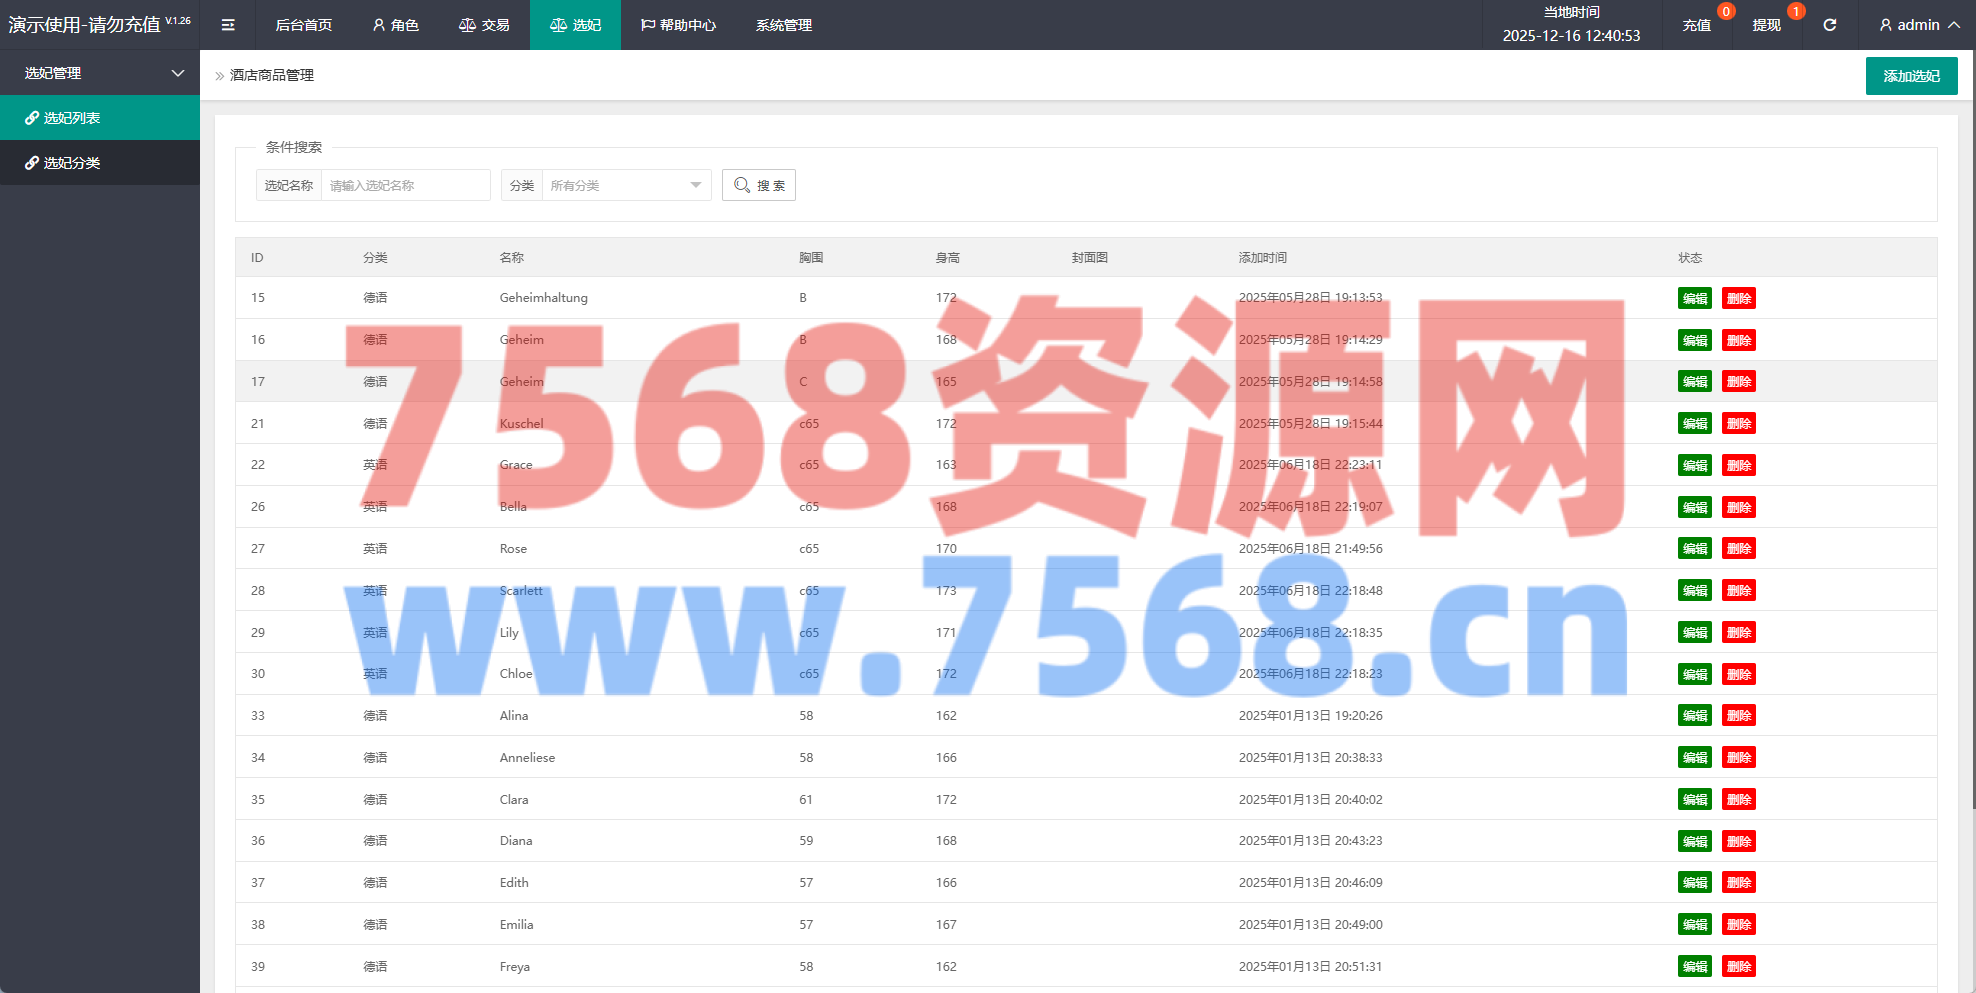Screen dimensions: 1976x993
Task: Open the 系统管理 menu
Action: tap(784, 25)
